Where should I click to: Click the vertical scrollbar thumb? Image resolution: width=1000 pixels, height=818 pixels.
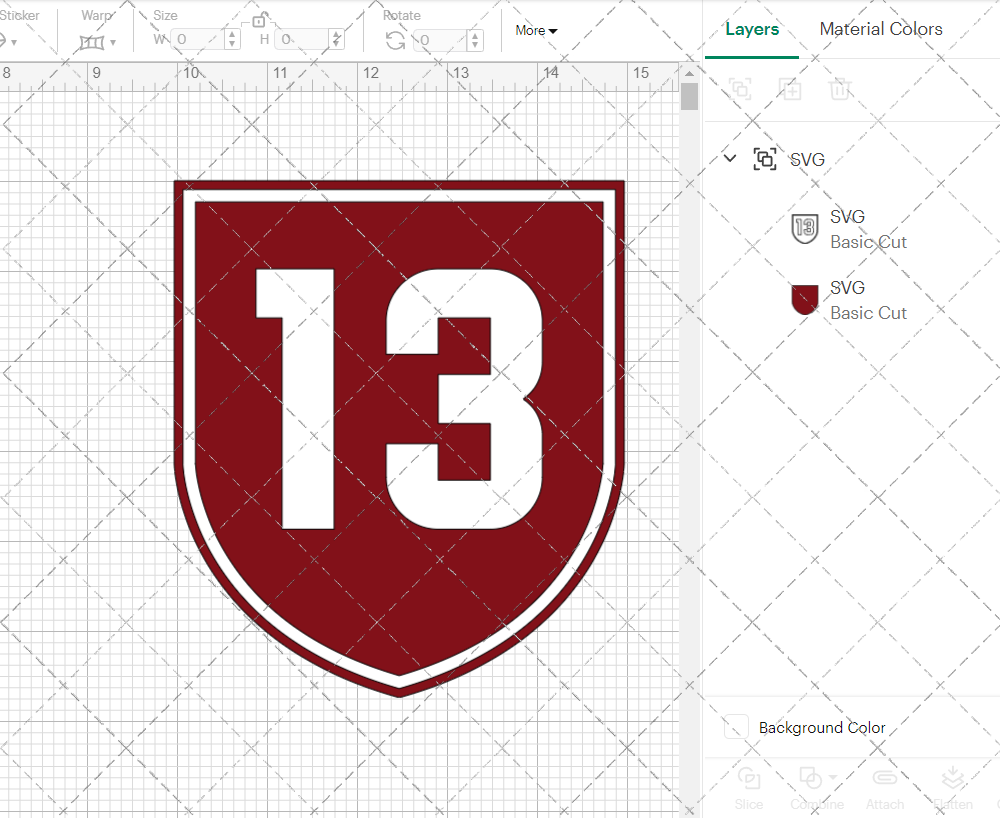point(689,97)
